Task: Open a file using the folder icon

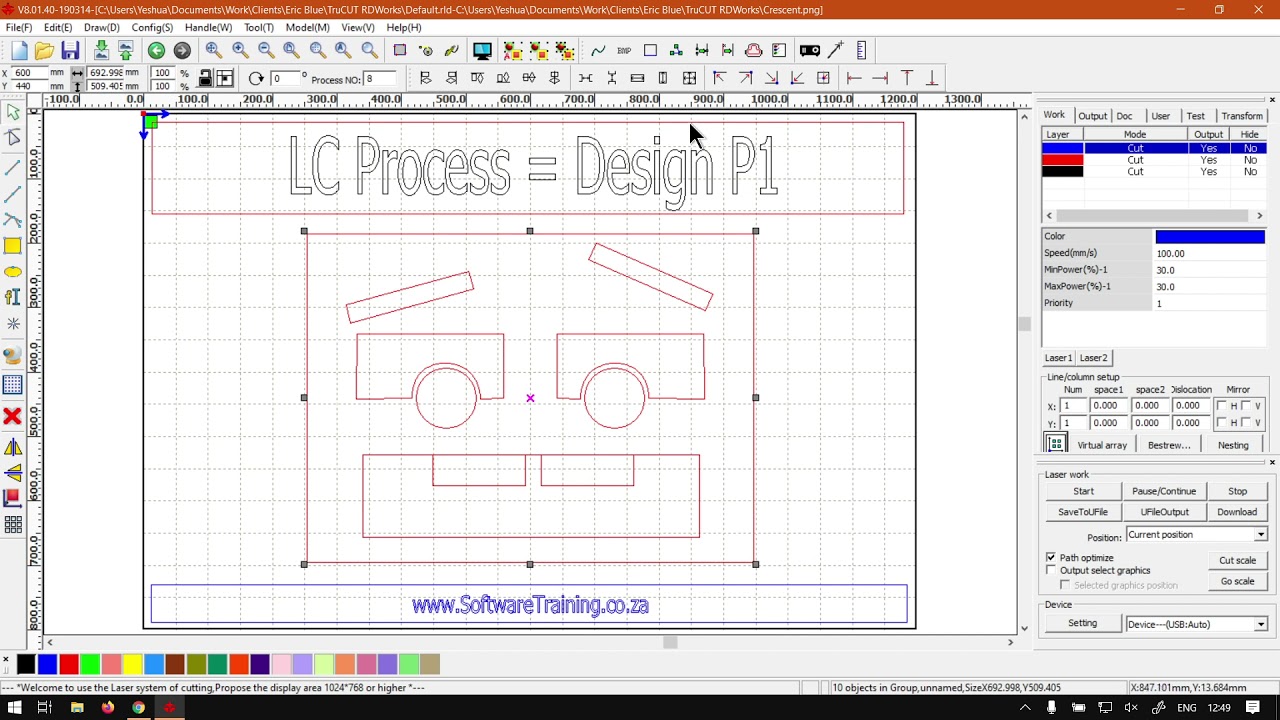Action: (44, 51)
